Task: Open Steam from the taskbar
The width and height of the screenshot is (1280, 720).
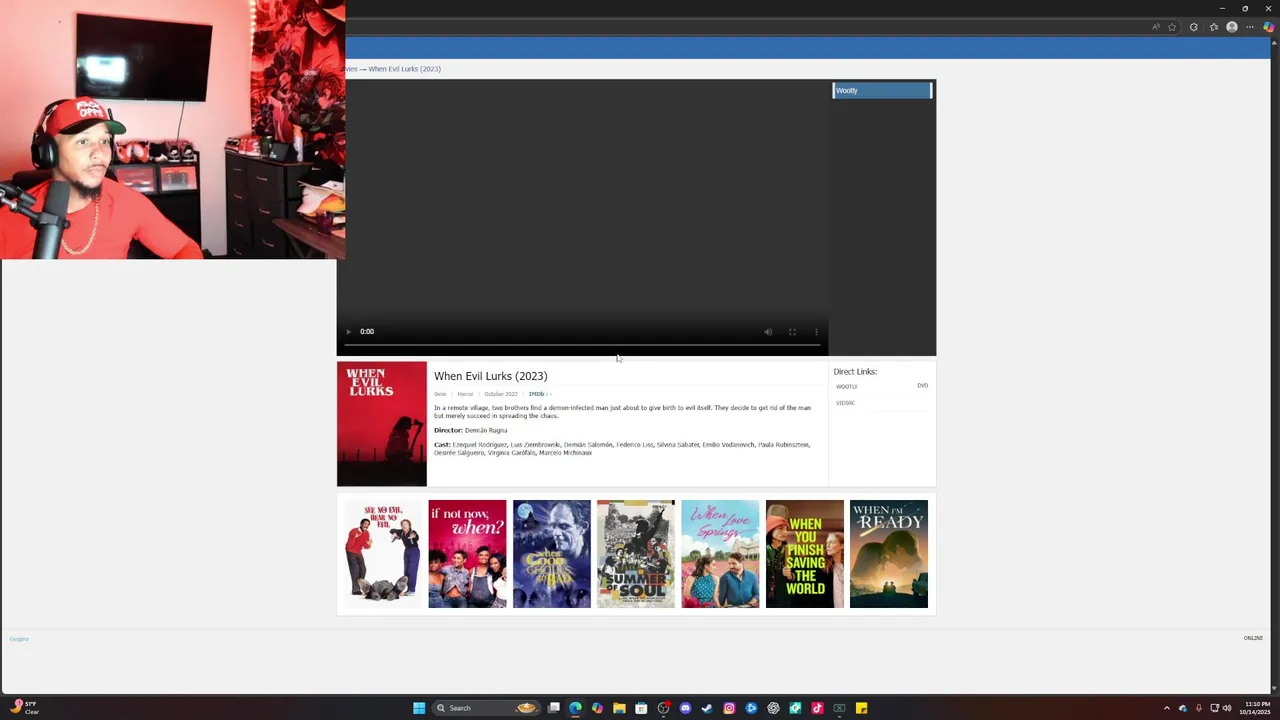Action: coord(707,708)
